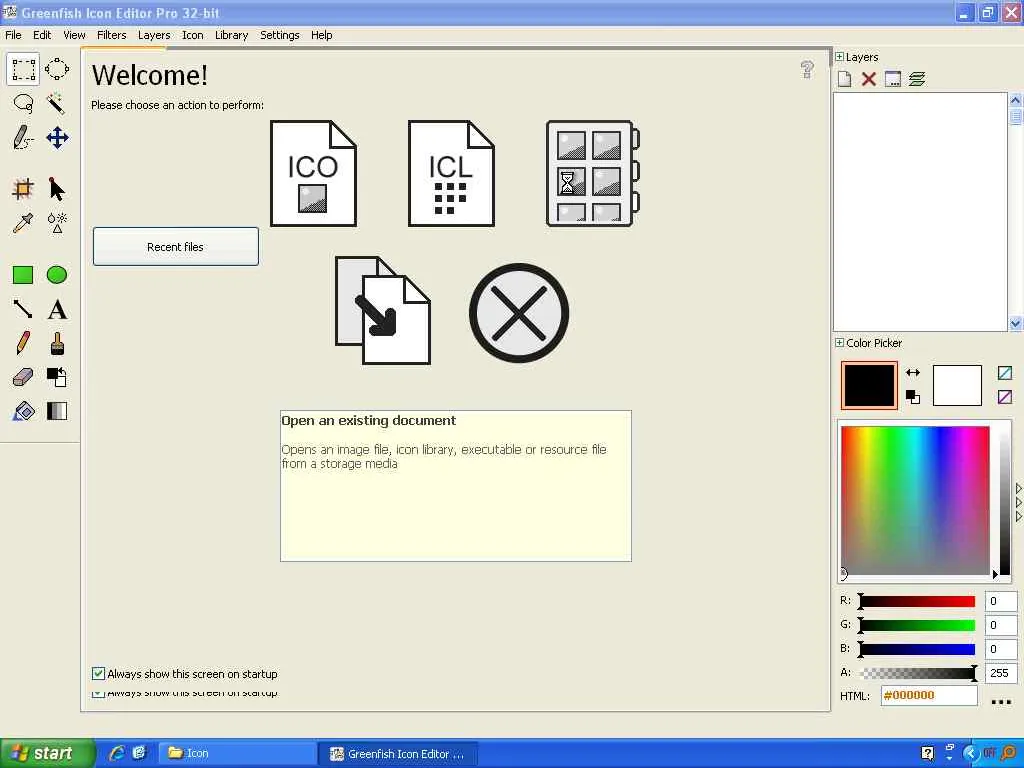Click the Recent files button
This screenshot has height=768, width=1024.
(176, 247)
